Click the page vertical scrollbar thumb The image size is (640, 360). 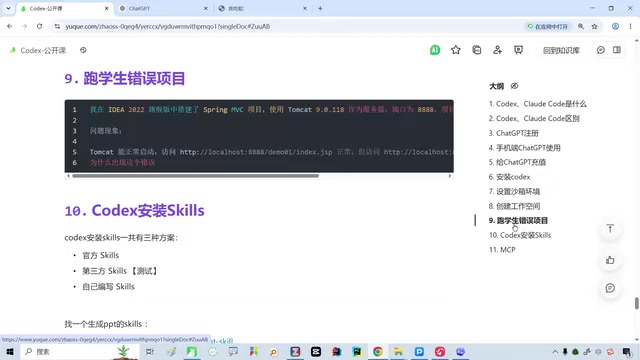(x=636, y=303)
